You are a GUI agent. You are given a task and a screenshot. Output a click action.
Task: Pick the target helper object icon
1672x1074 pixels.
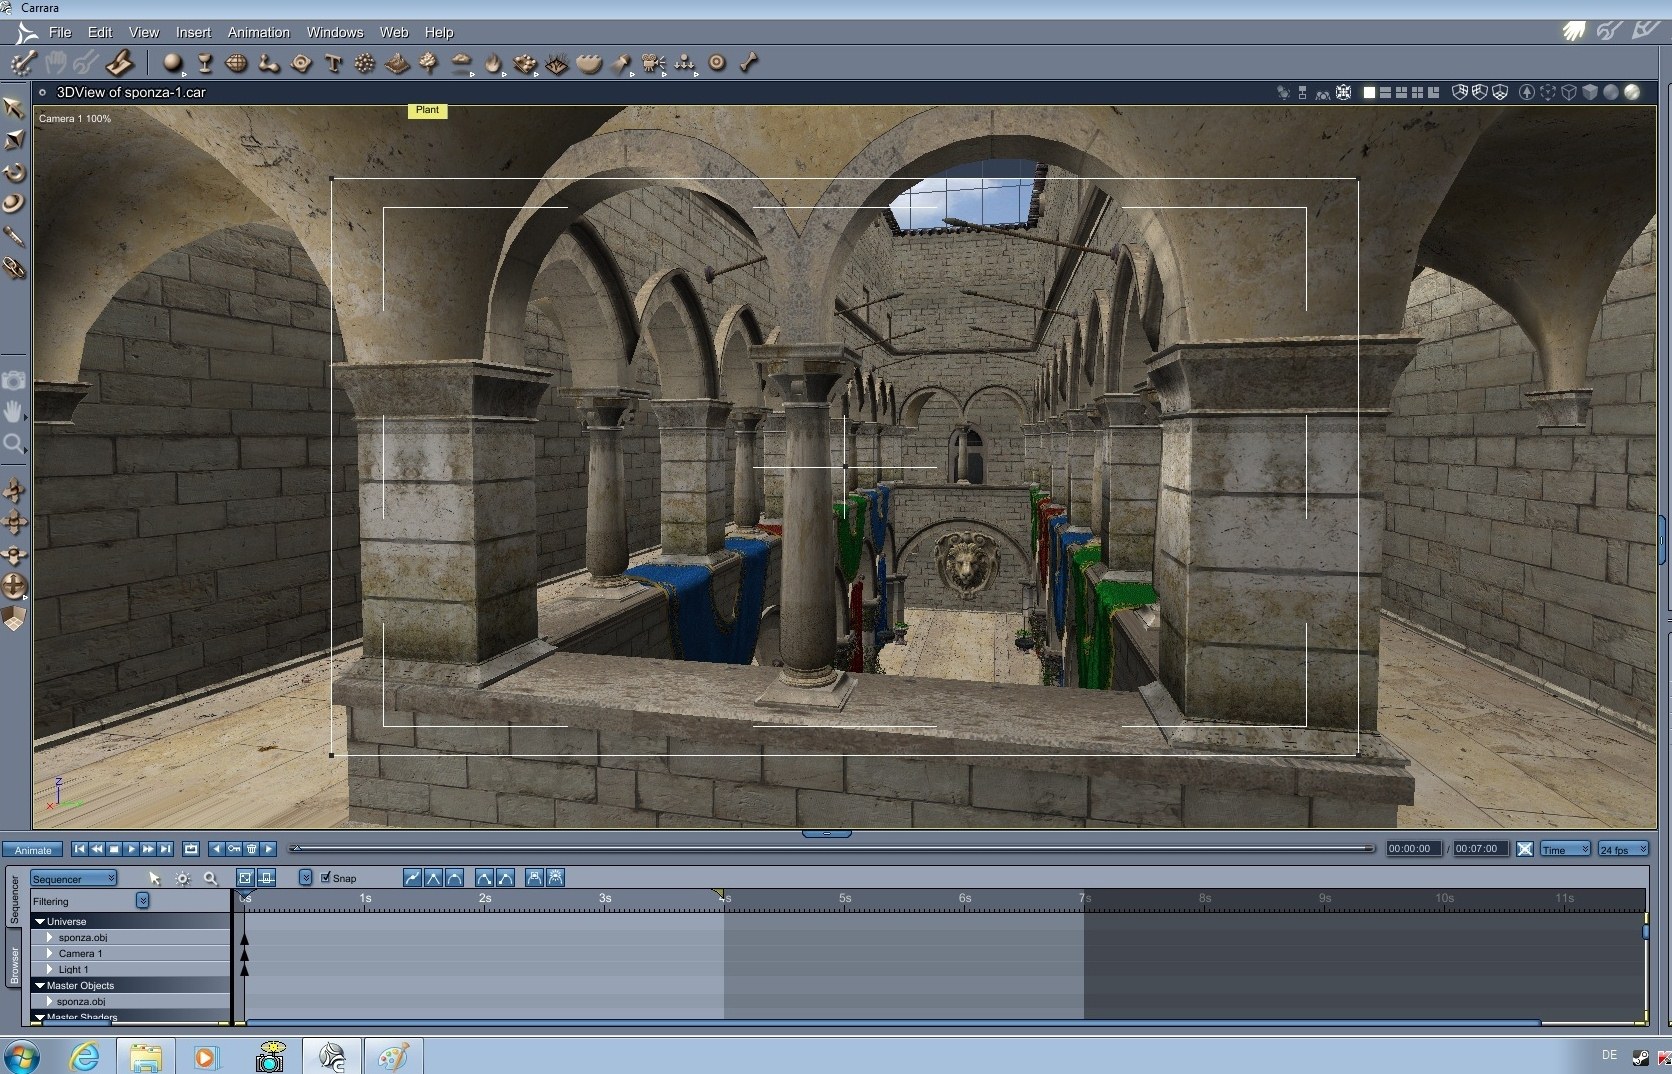pyautogui.click(x=717, y=63)
